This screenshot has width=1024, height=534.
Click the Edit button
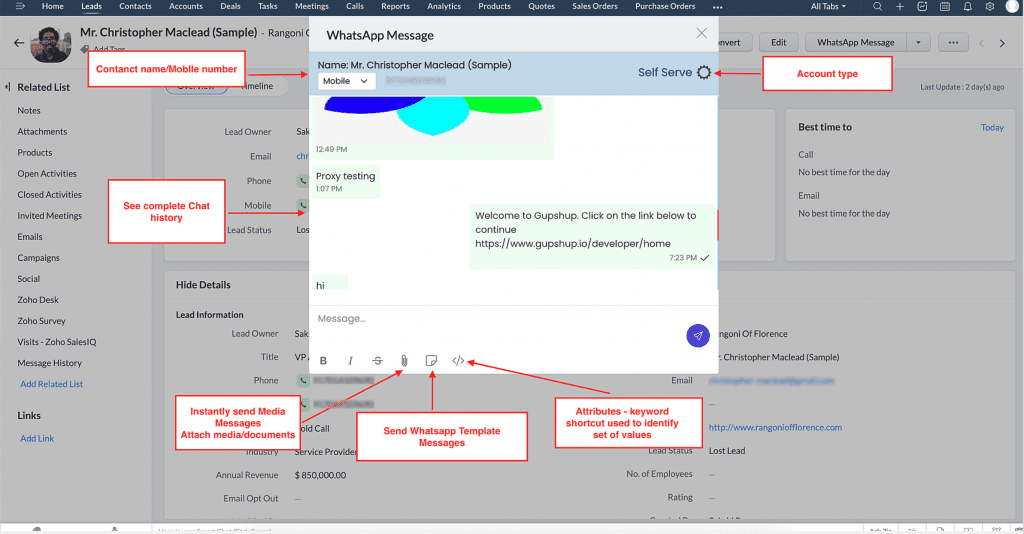point(778,42)
